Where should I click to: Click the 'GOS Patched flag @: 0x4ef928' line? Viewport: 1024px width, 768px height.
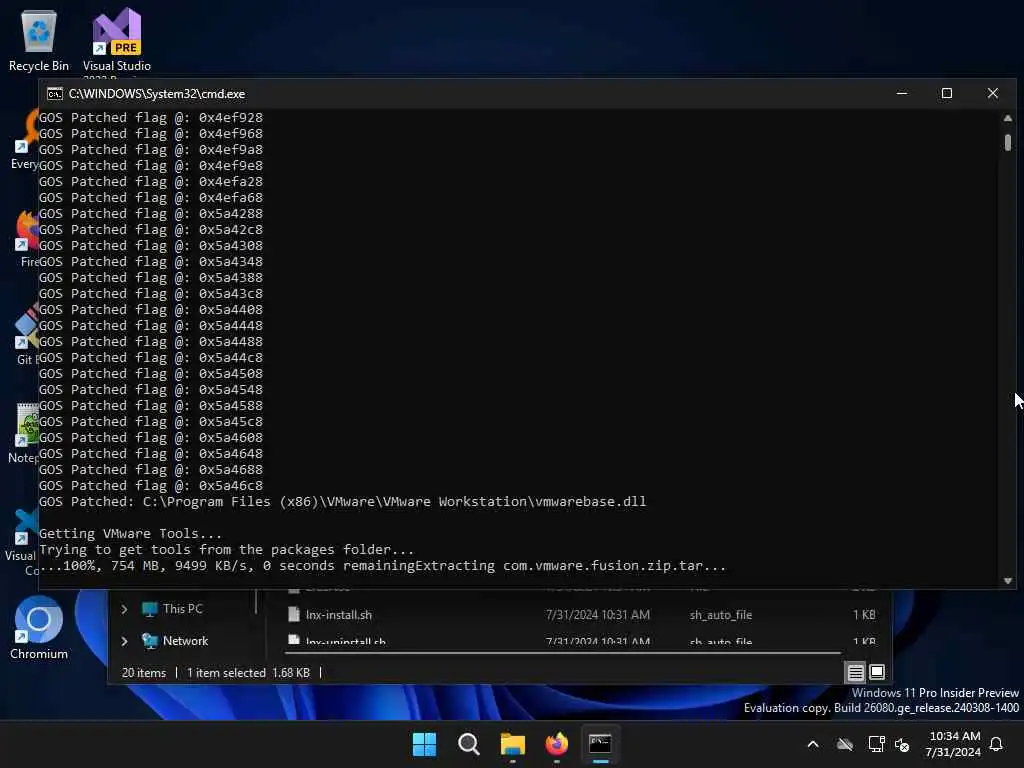[151, 118]
